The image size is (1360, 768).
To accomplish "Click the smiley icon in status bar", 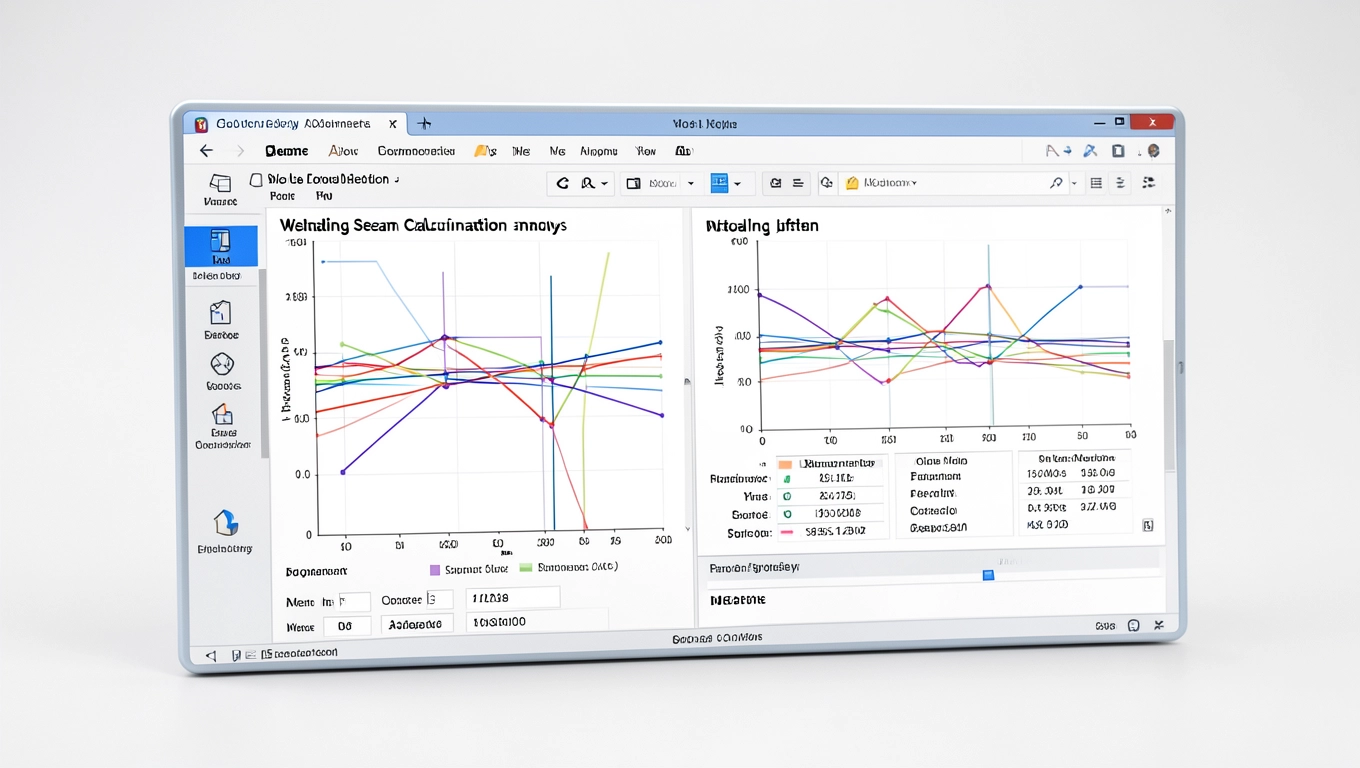I will point(1133,626).
